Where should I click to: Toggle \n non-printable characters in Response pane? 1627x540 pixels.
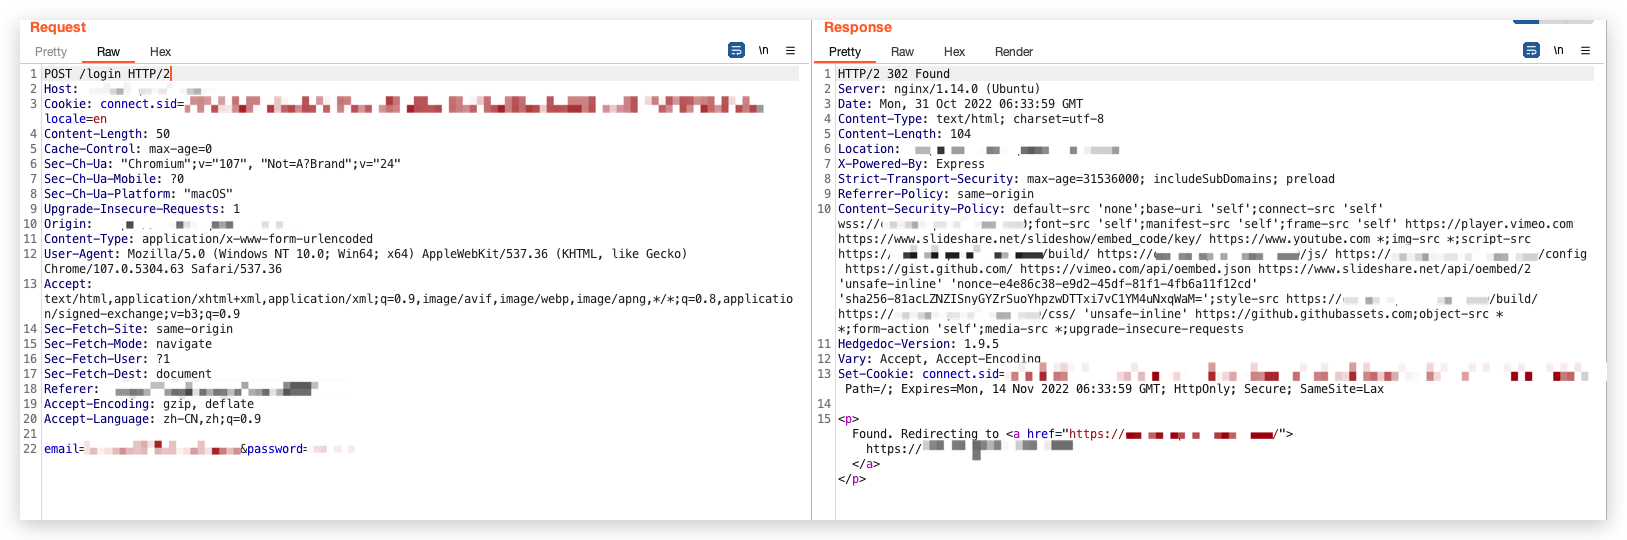click(1559, 50)
